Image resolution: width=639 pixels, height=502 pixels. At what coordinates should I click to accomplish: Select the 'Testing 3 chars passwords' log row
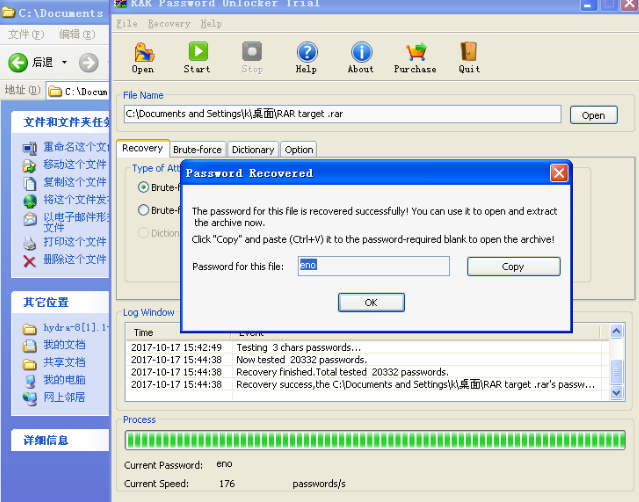click(x=364, y=348)
